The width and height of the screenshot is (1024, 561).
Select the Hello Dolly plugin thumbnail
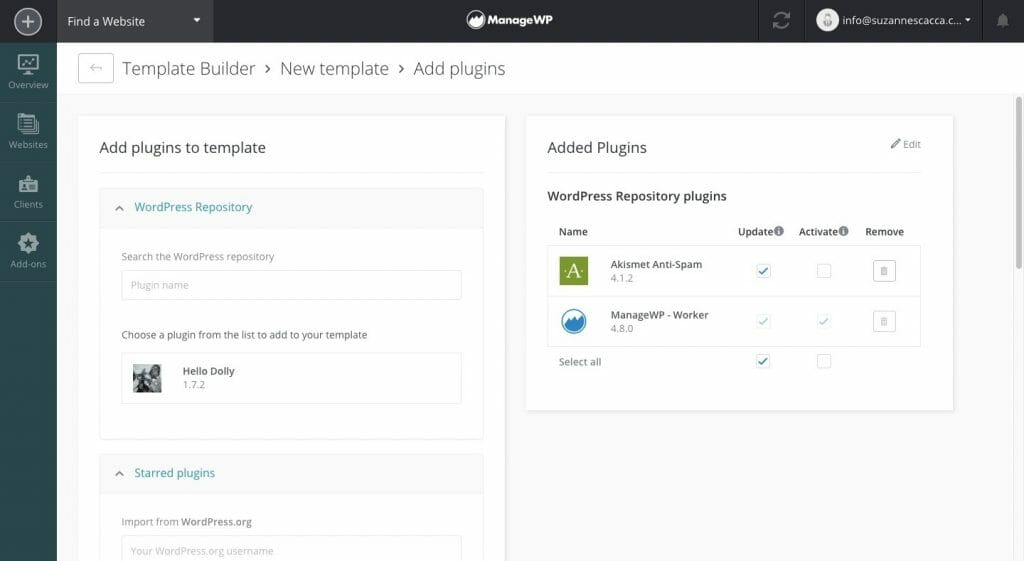(147, 378)
